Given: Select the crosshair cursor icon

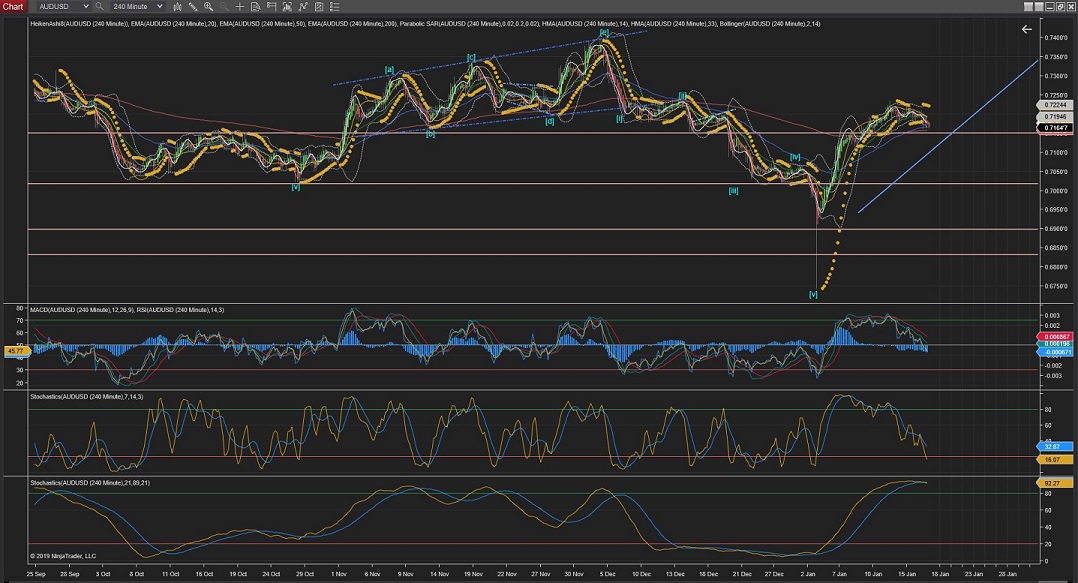Looking at the screenshot, I should 240,6.
